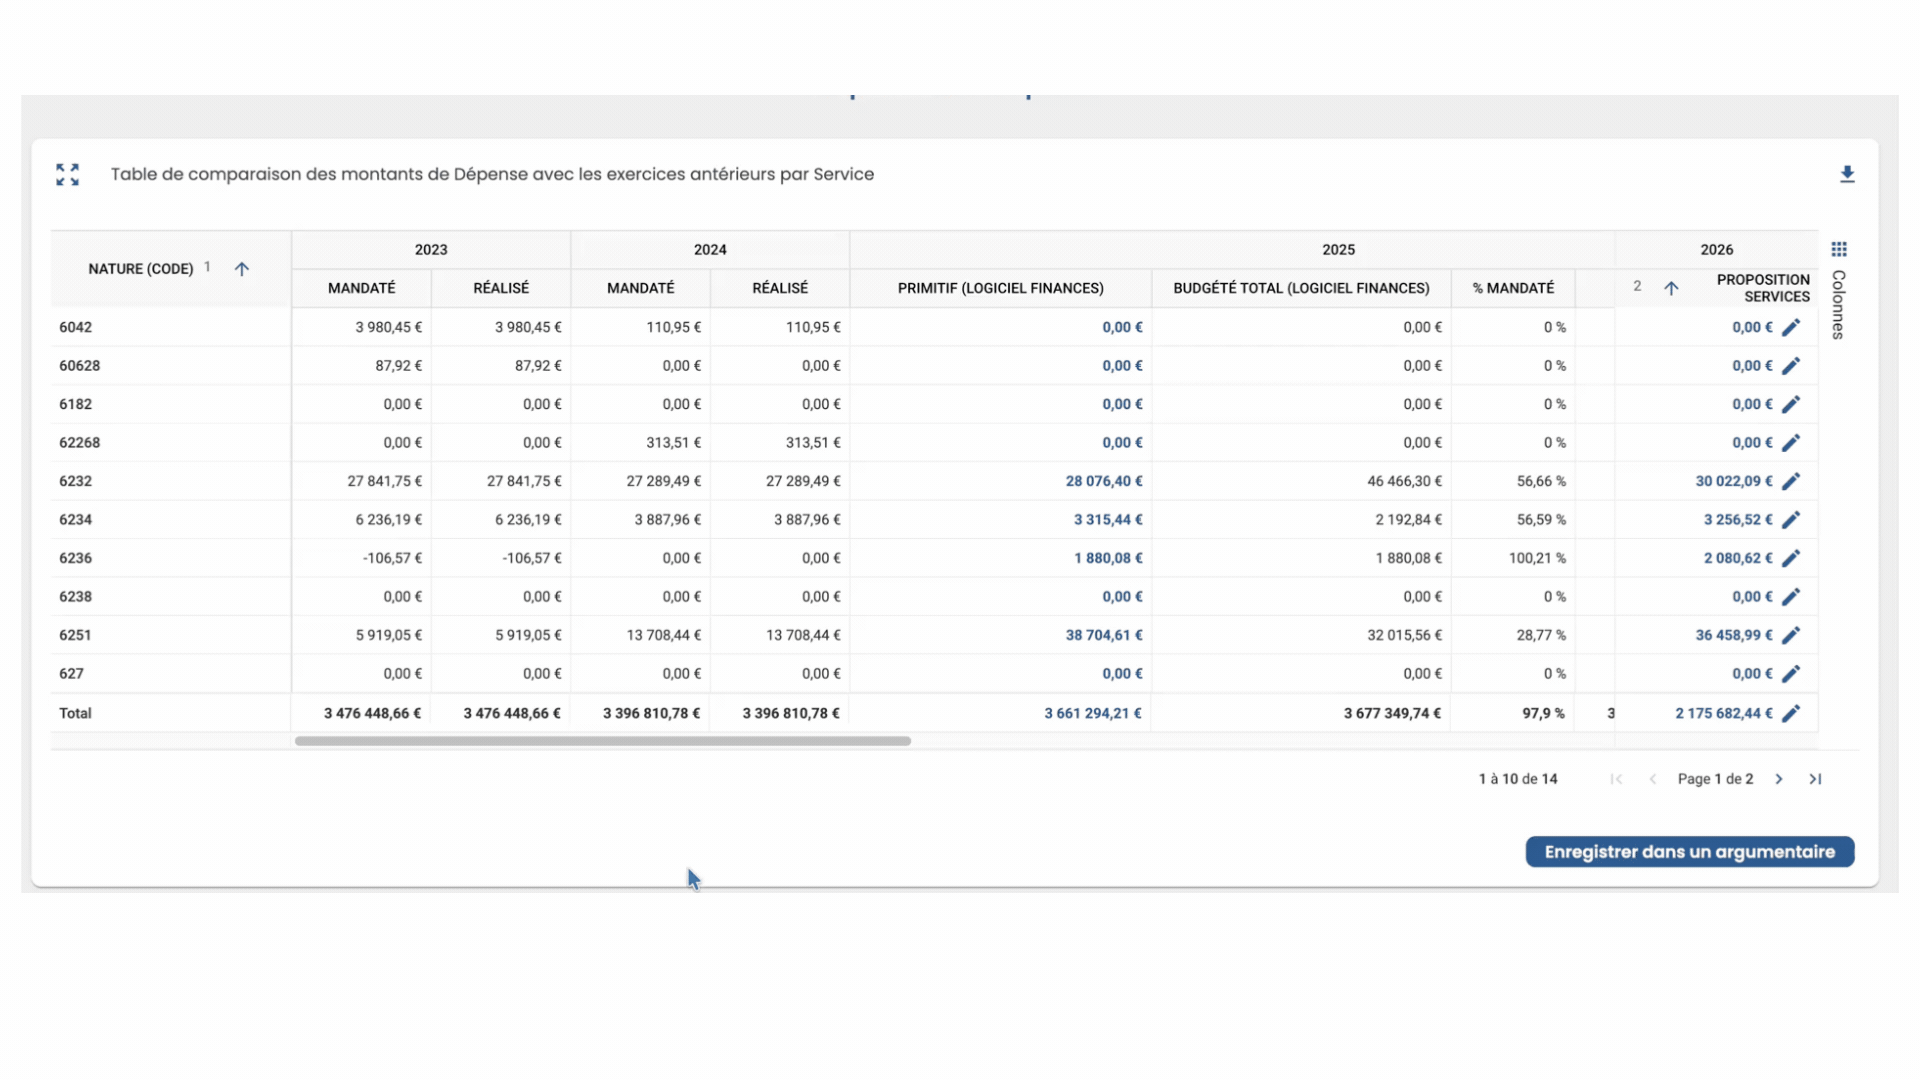This screenshot has height=1080, width=1920.
Task: Open the Colonnes grid icon
Action: coord(1839,249)
